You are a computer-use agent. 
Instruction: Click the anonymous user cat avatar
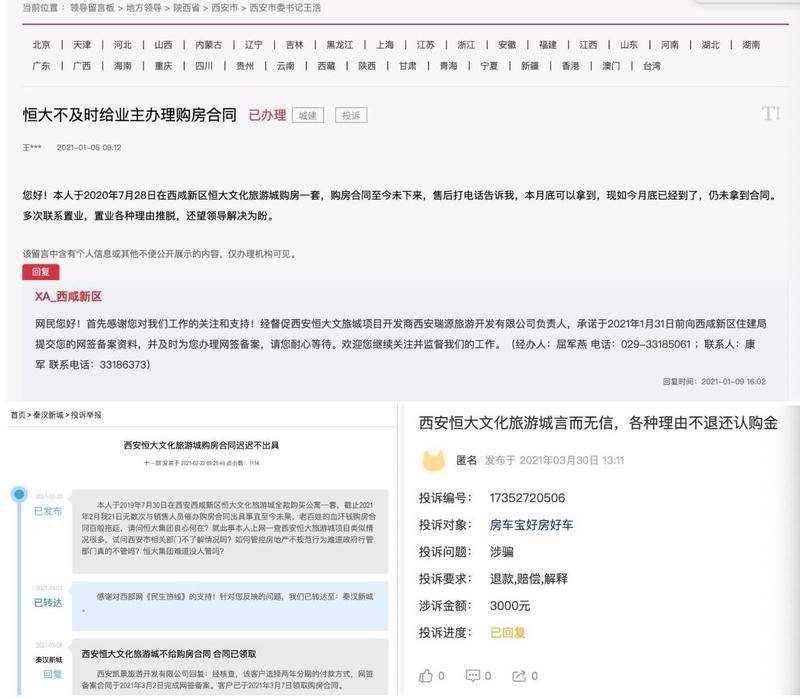434,461
